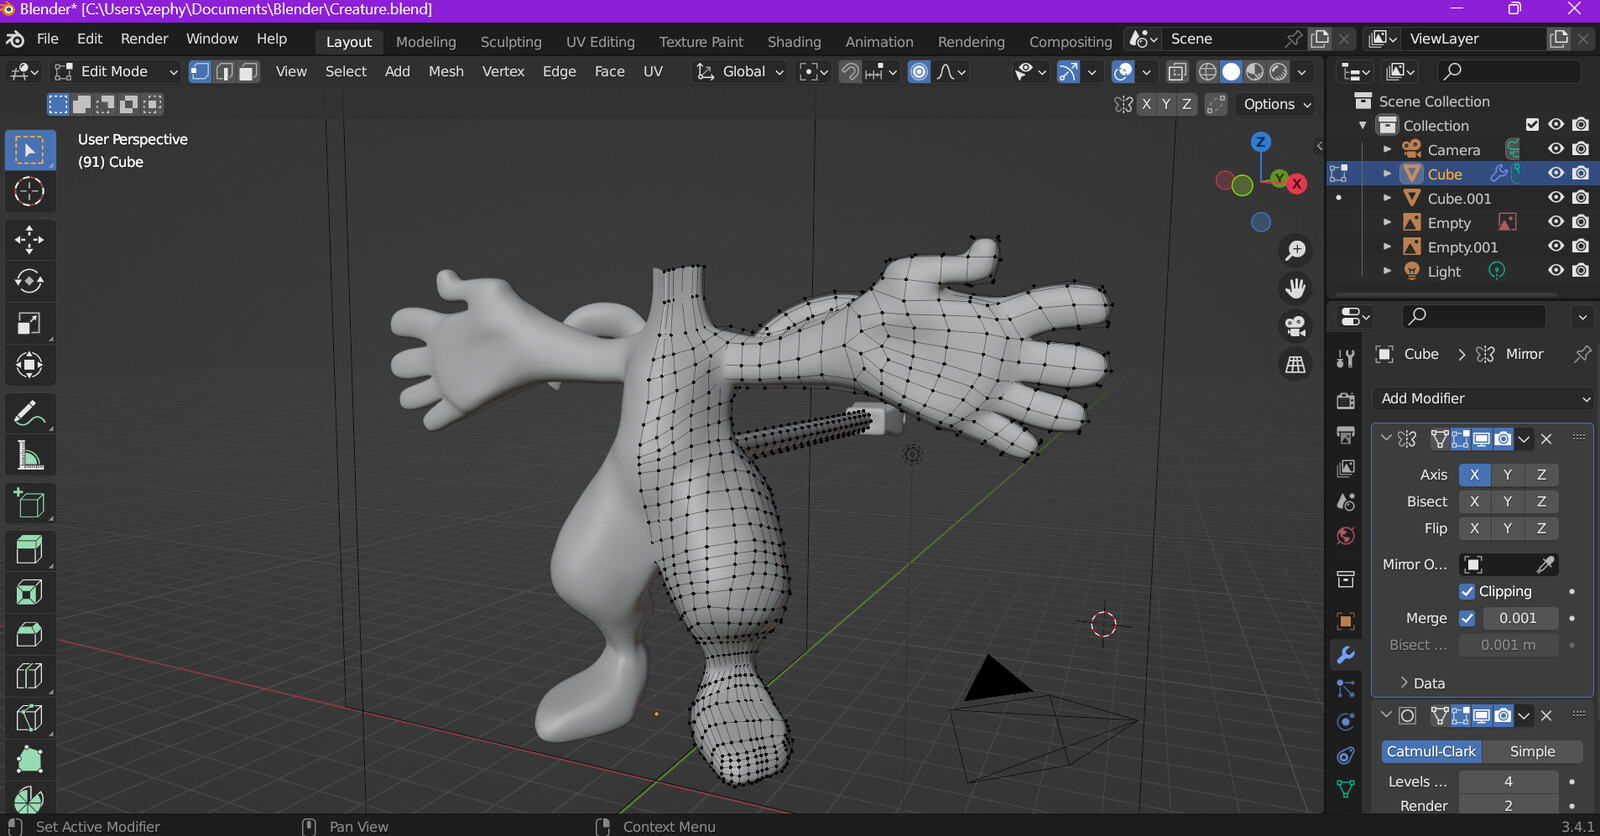Hide Light in viewport
Screen dimensions: 1600x836
point(1556,270)
